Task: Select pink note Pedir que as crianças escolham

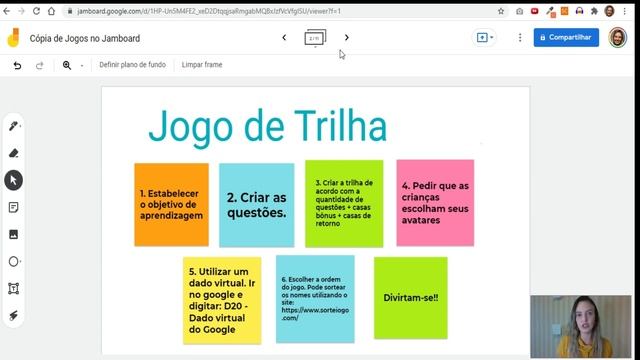Action: 435,203
